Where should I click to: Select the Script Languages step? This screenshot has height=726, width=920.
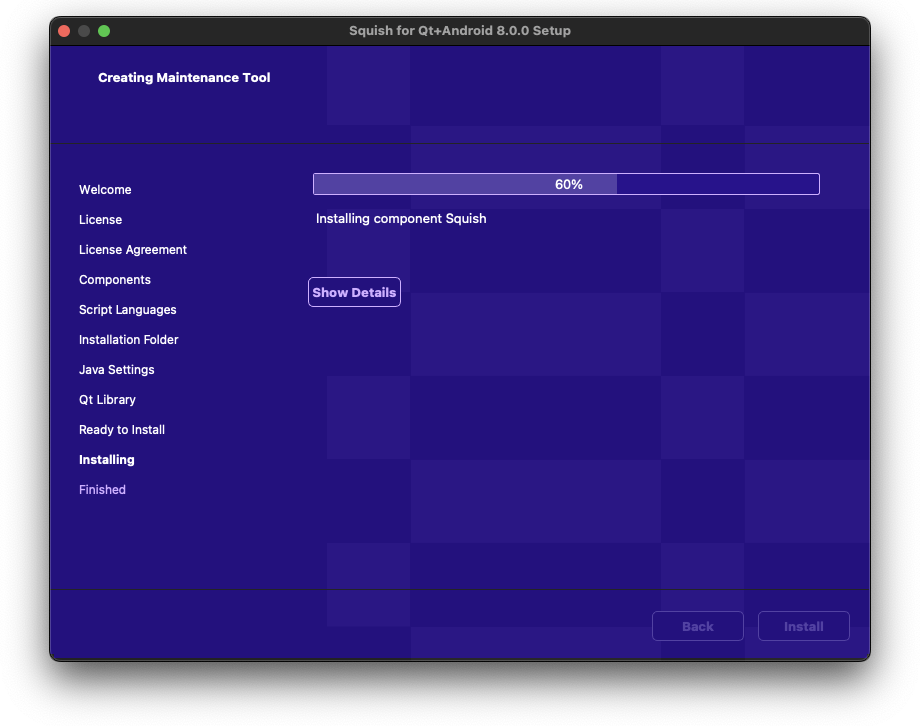[127, 309]
